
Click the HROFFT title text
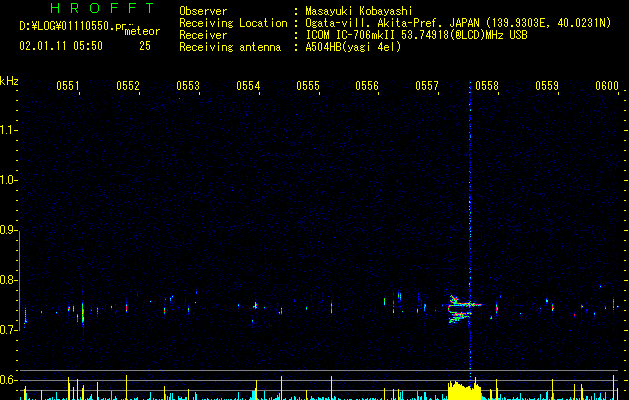tap(103, 8)
